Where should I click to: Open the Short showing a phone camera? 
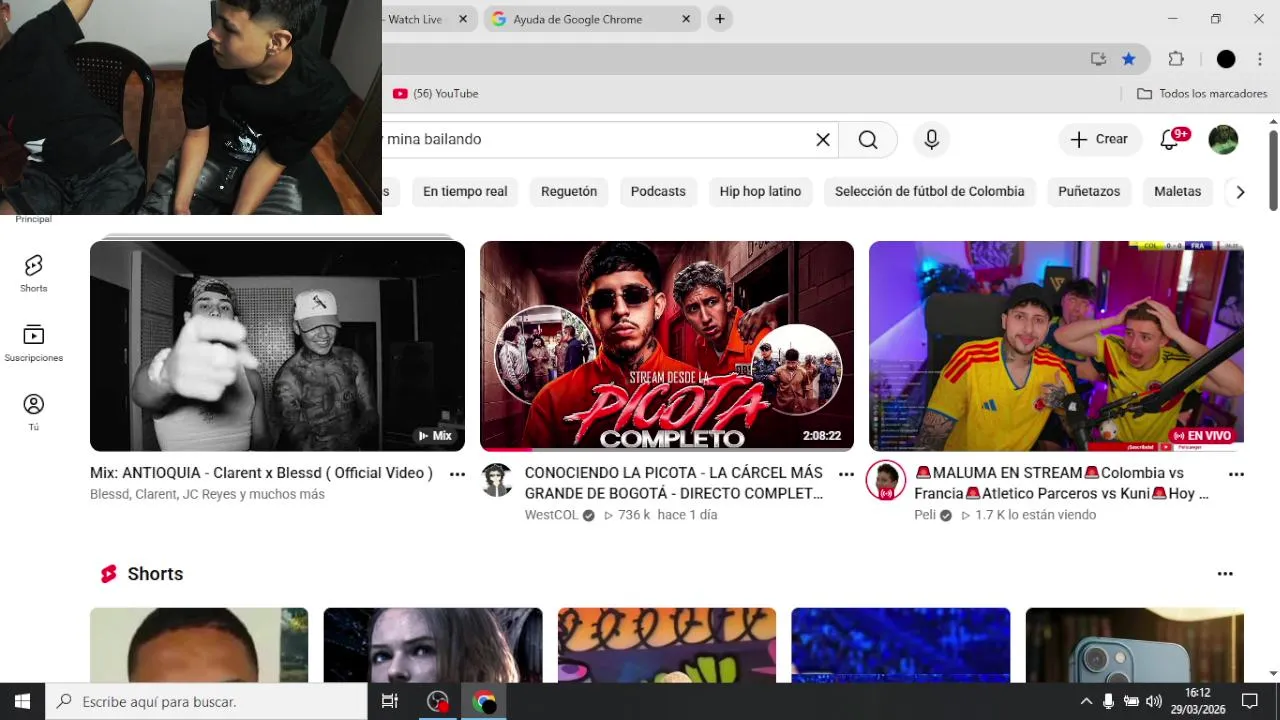click(1134, 645)
